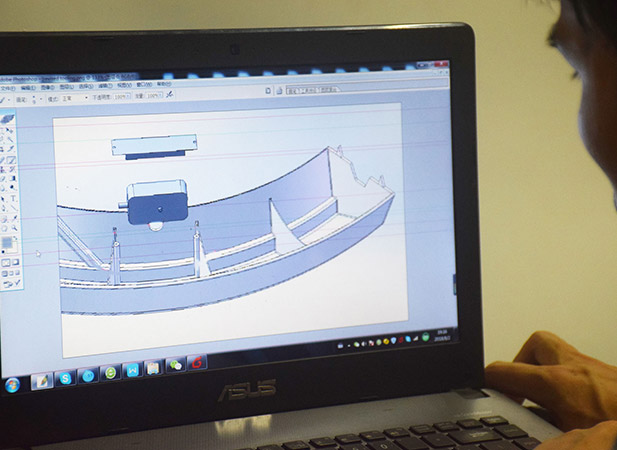Reset default foreground and background colors
Screen dimensions: 617x450
(x=3, y=252)
